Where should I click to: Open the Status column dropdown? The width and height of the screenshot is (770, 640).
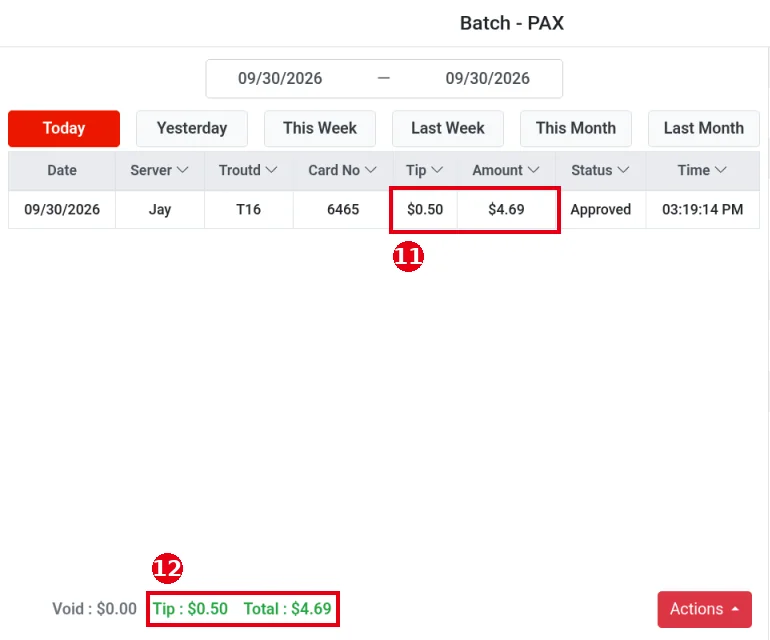coord(623,170)
